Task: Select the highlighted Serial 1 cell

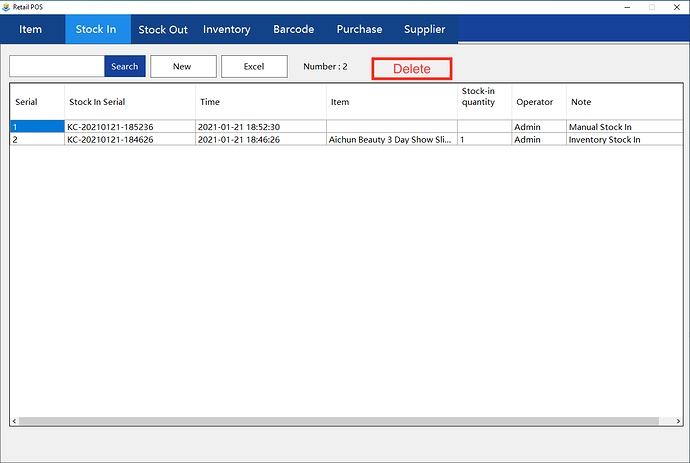Action: pyautogui.click(x=37, y=127)
